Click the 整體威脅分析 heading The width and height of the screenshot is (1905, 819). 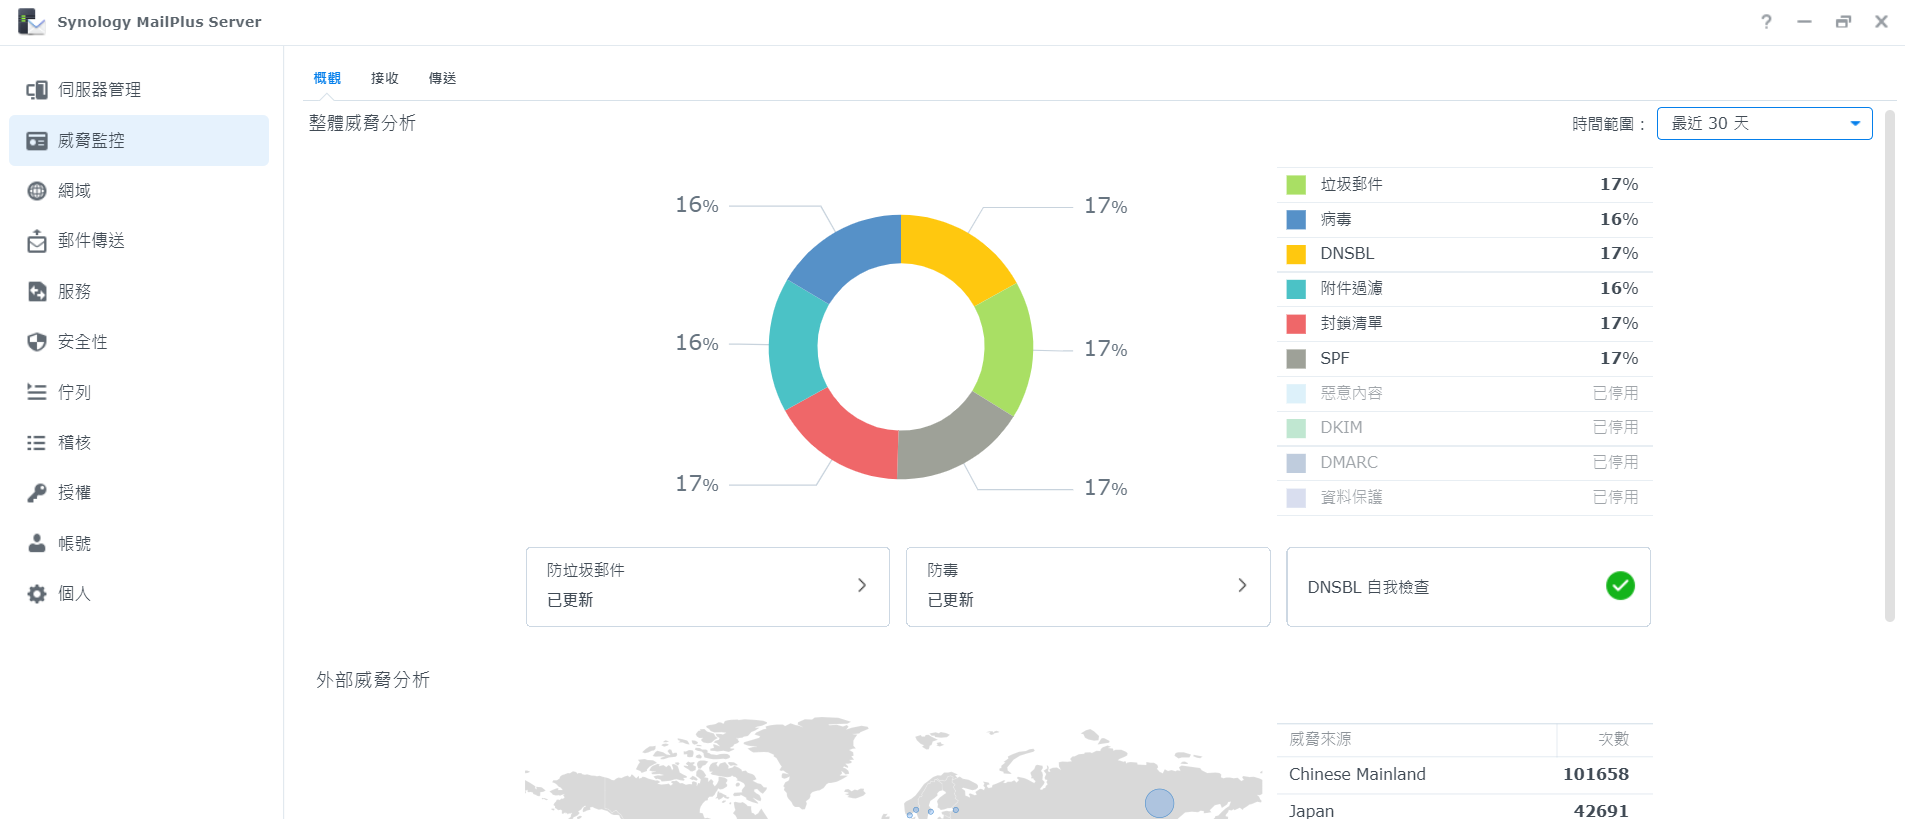[362, 123]
